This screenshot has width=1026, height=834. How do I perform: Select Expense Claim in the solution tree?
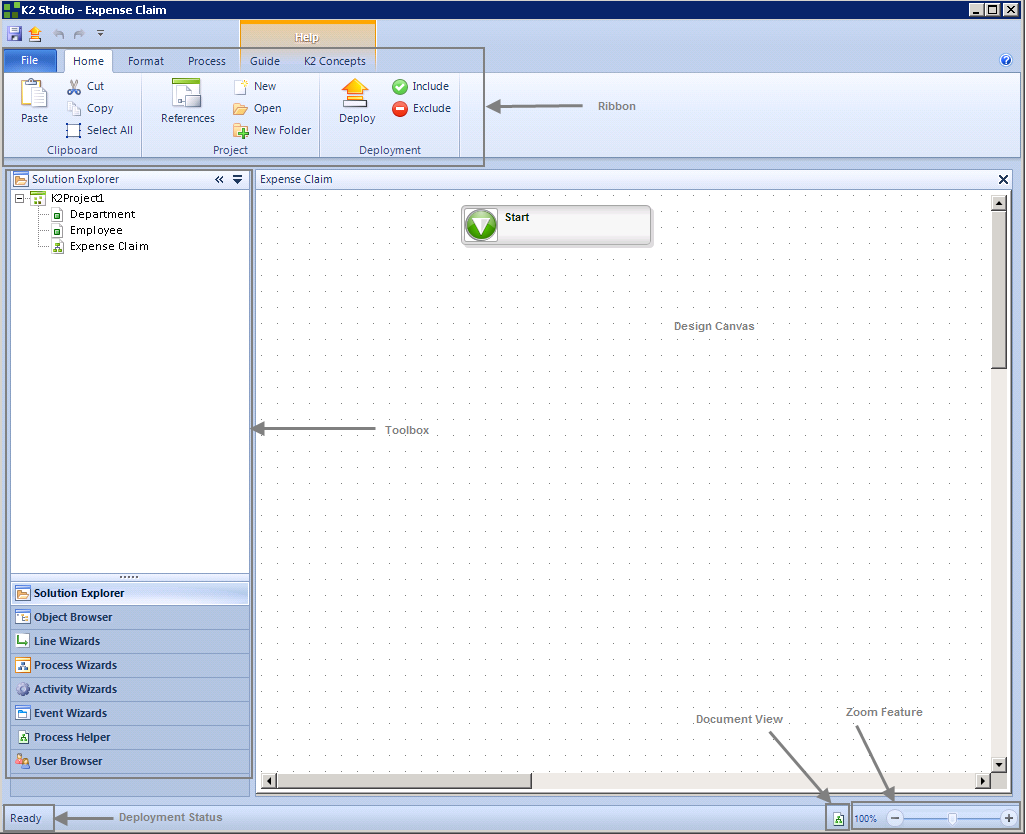pyautogui.click(x=109, y=247)
